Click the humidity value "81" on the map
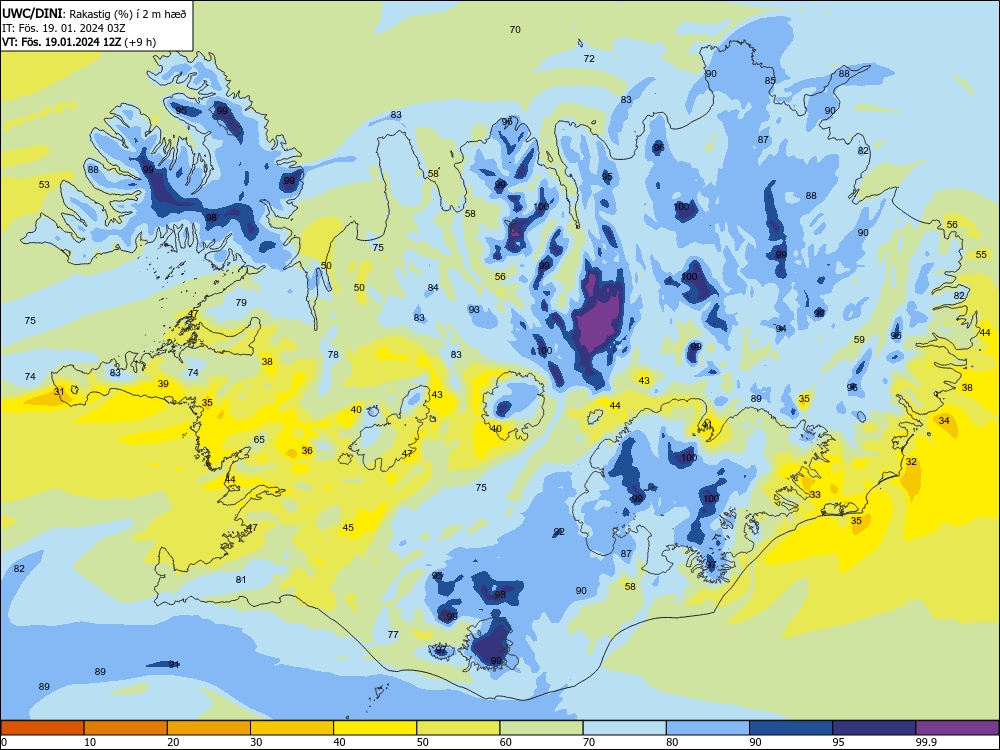The height and width of the screenshot is (750, 1000). pos(240,580)
